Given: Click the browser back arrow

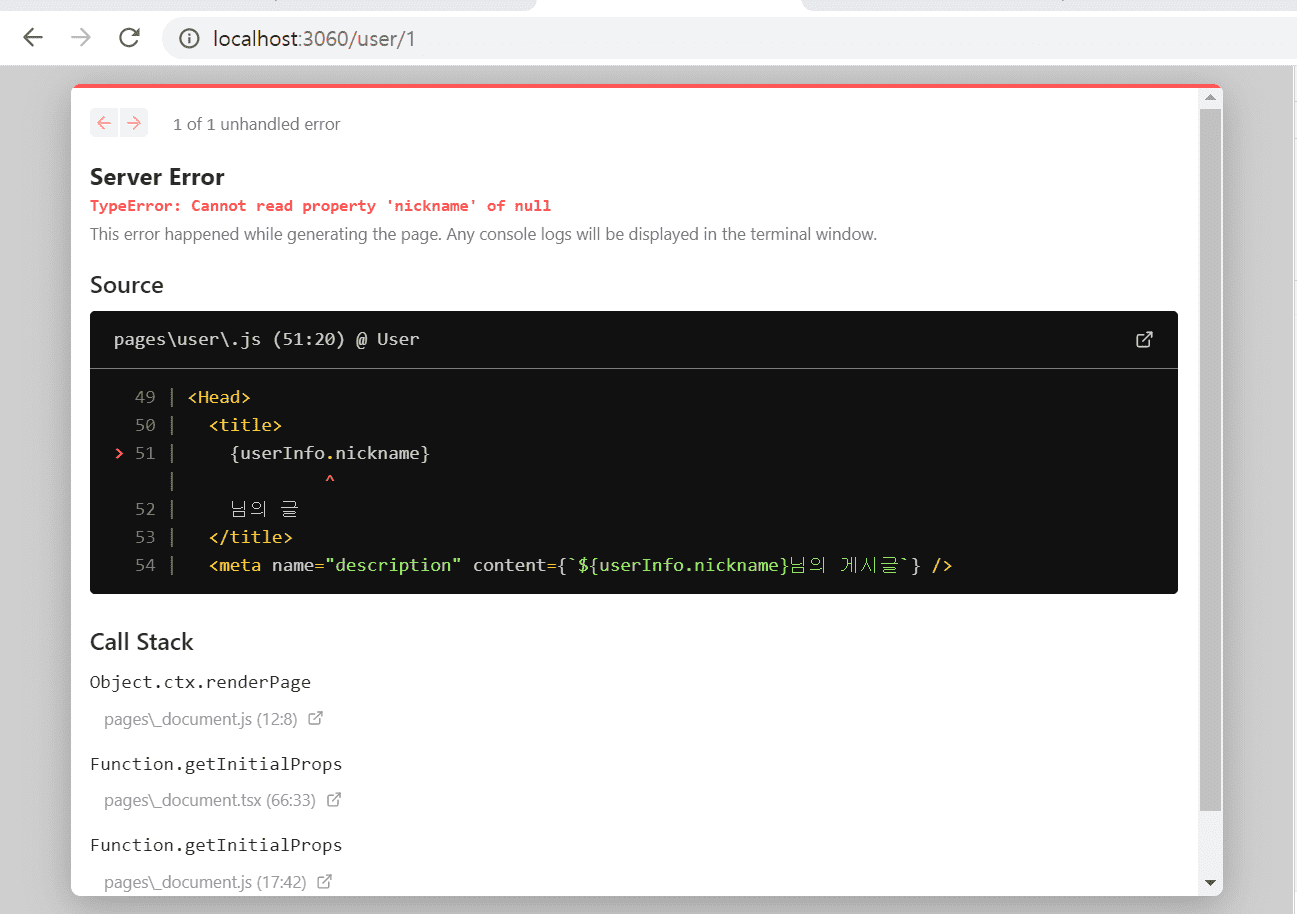Looking at the screenshot, I should [33, 38].
